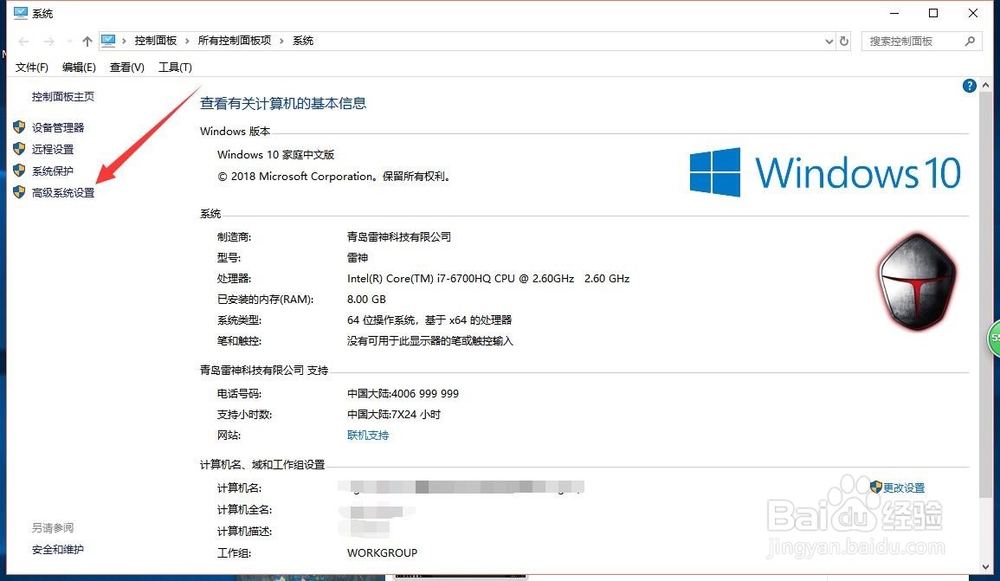Click the System window title icon
This screenshot has width=1000, height=581.
20,13
